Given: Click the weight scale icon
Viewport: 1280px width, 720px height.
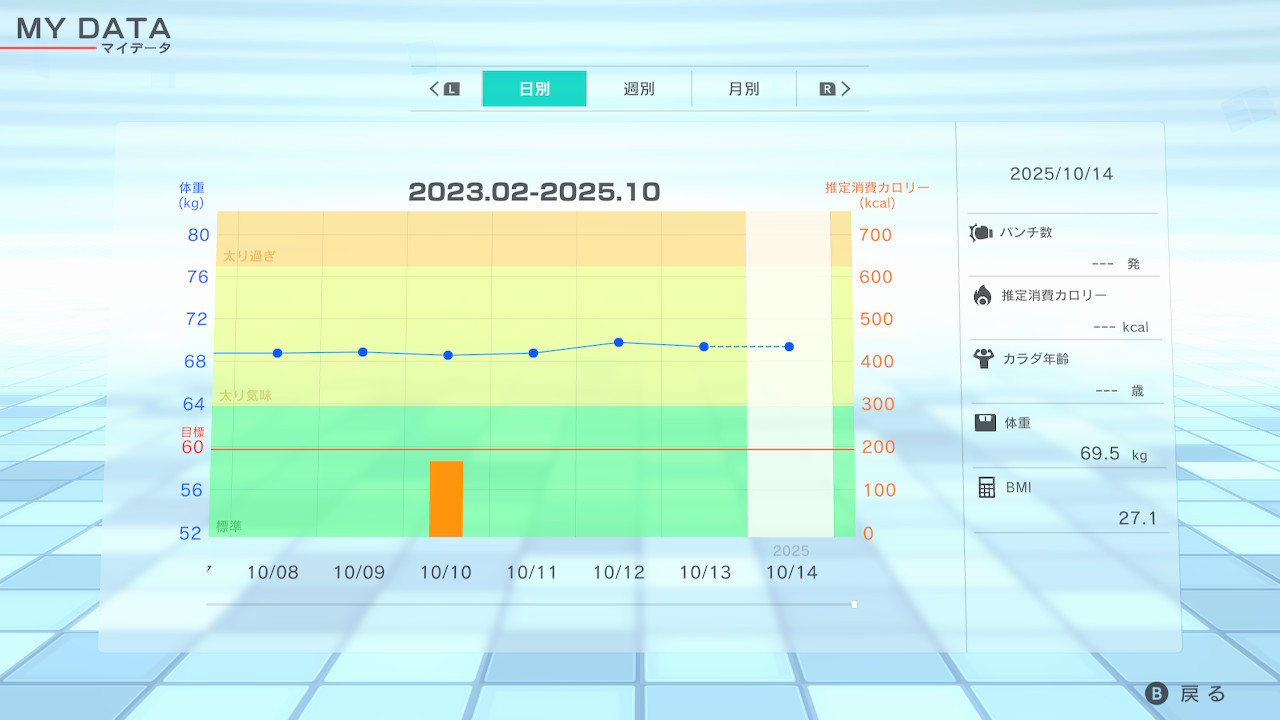Looking at the screenshot, I should (x=985, y=422).
